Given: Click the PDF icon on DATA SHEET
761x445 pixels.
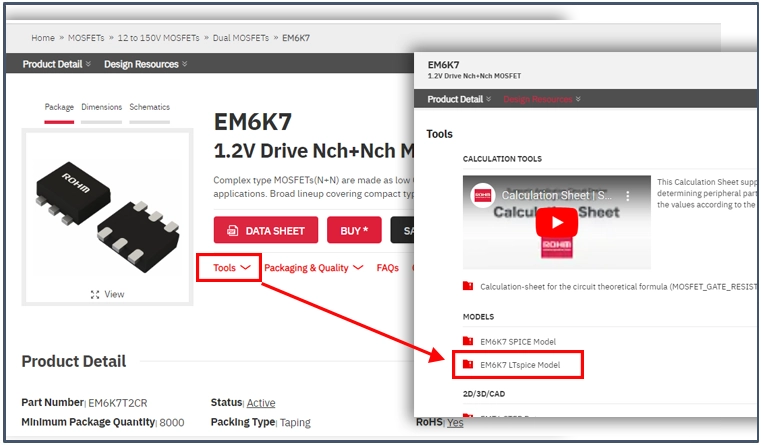Looking at the screenshot, I should (x=232, y=231).
